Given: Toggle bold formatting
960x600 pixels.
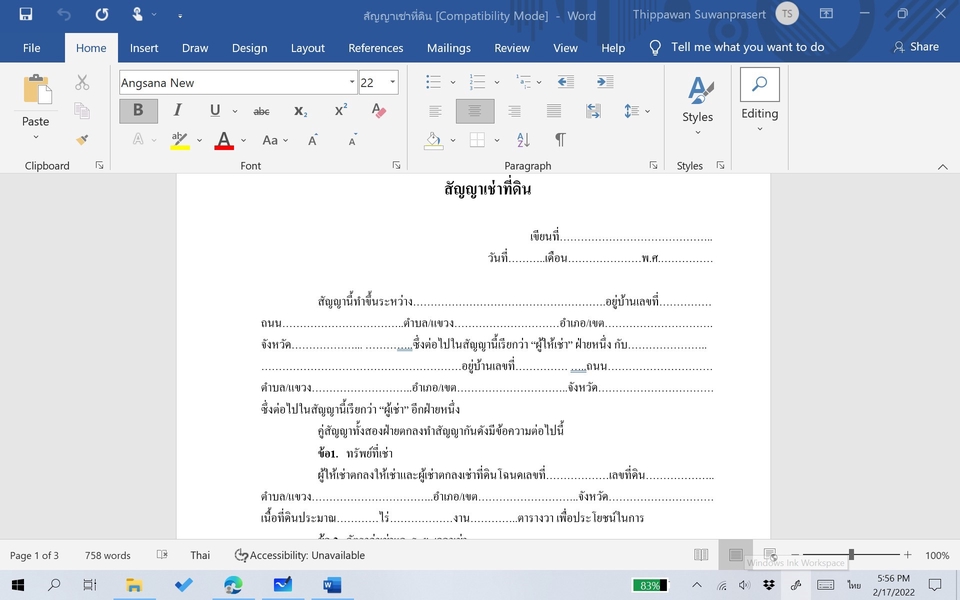Looking at the screenshot, I should [x=138, y=111].
